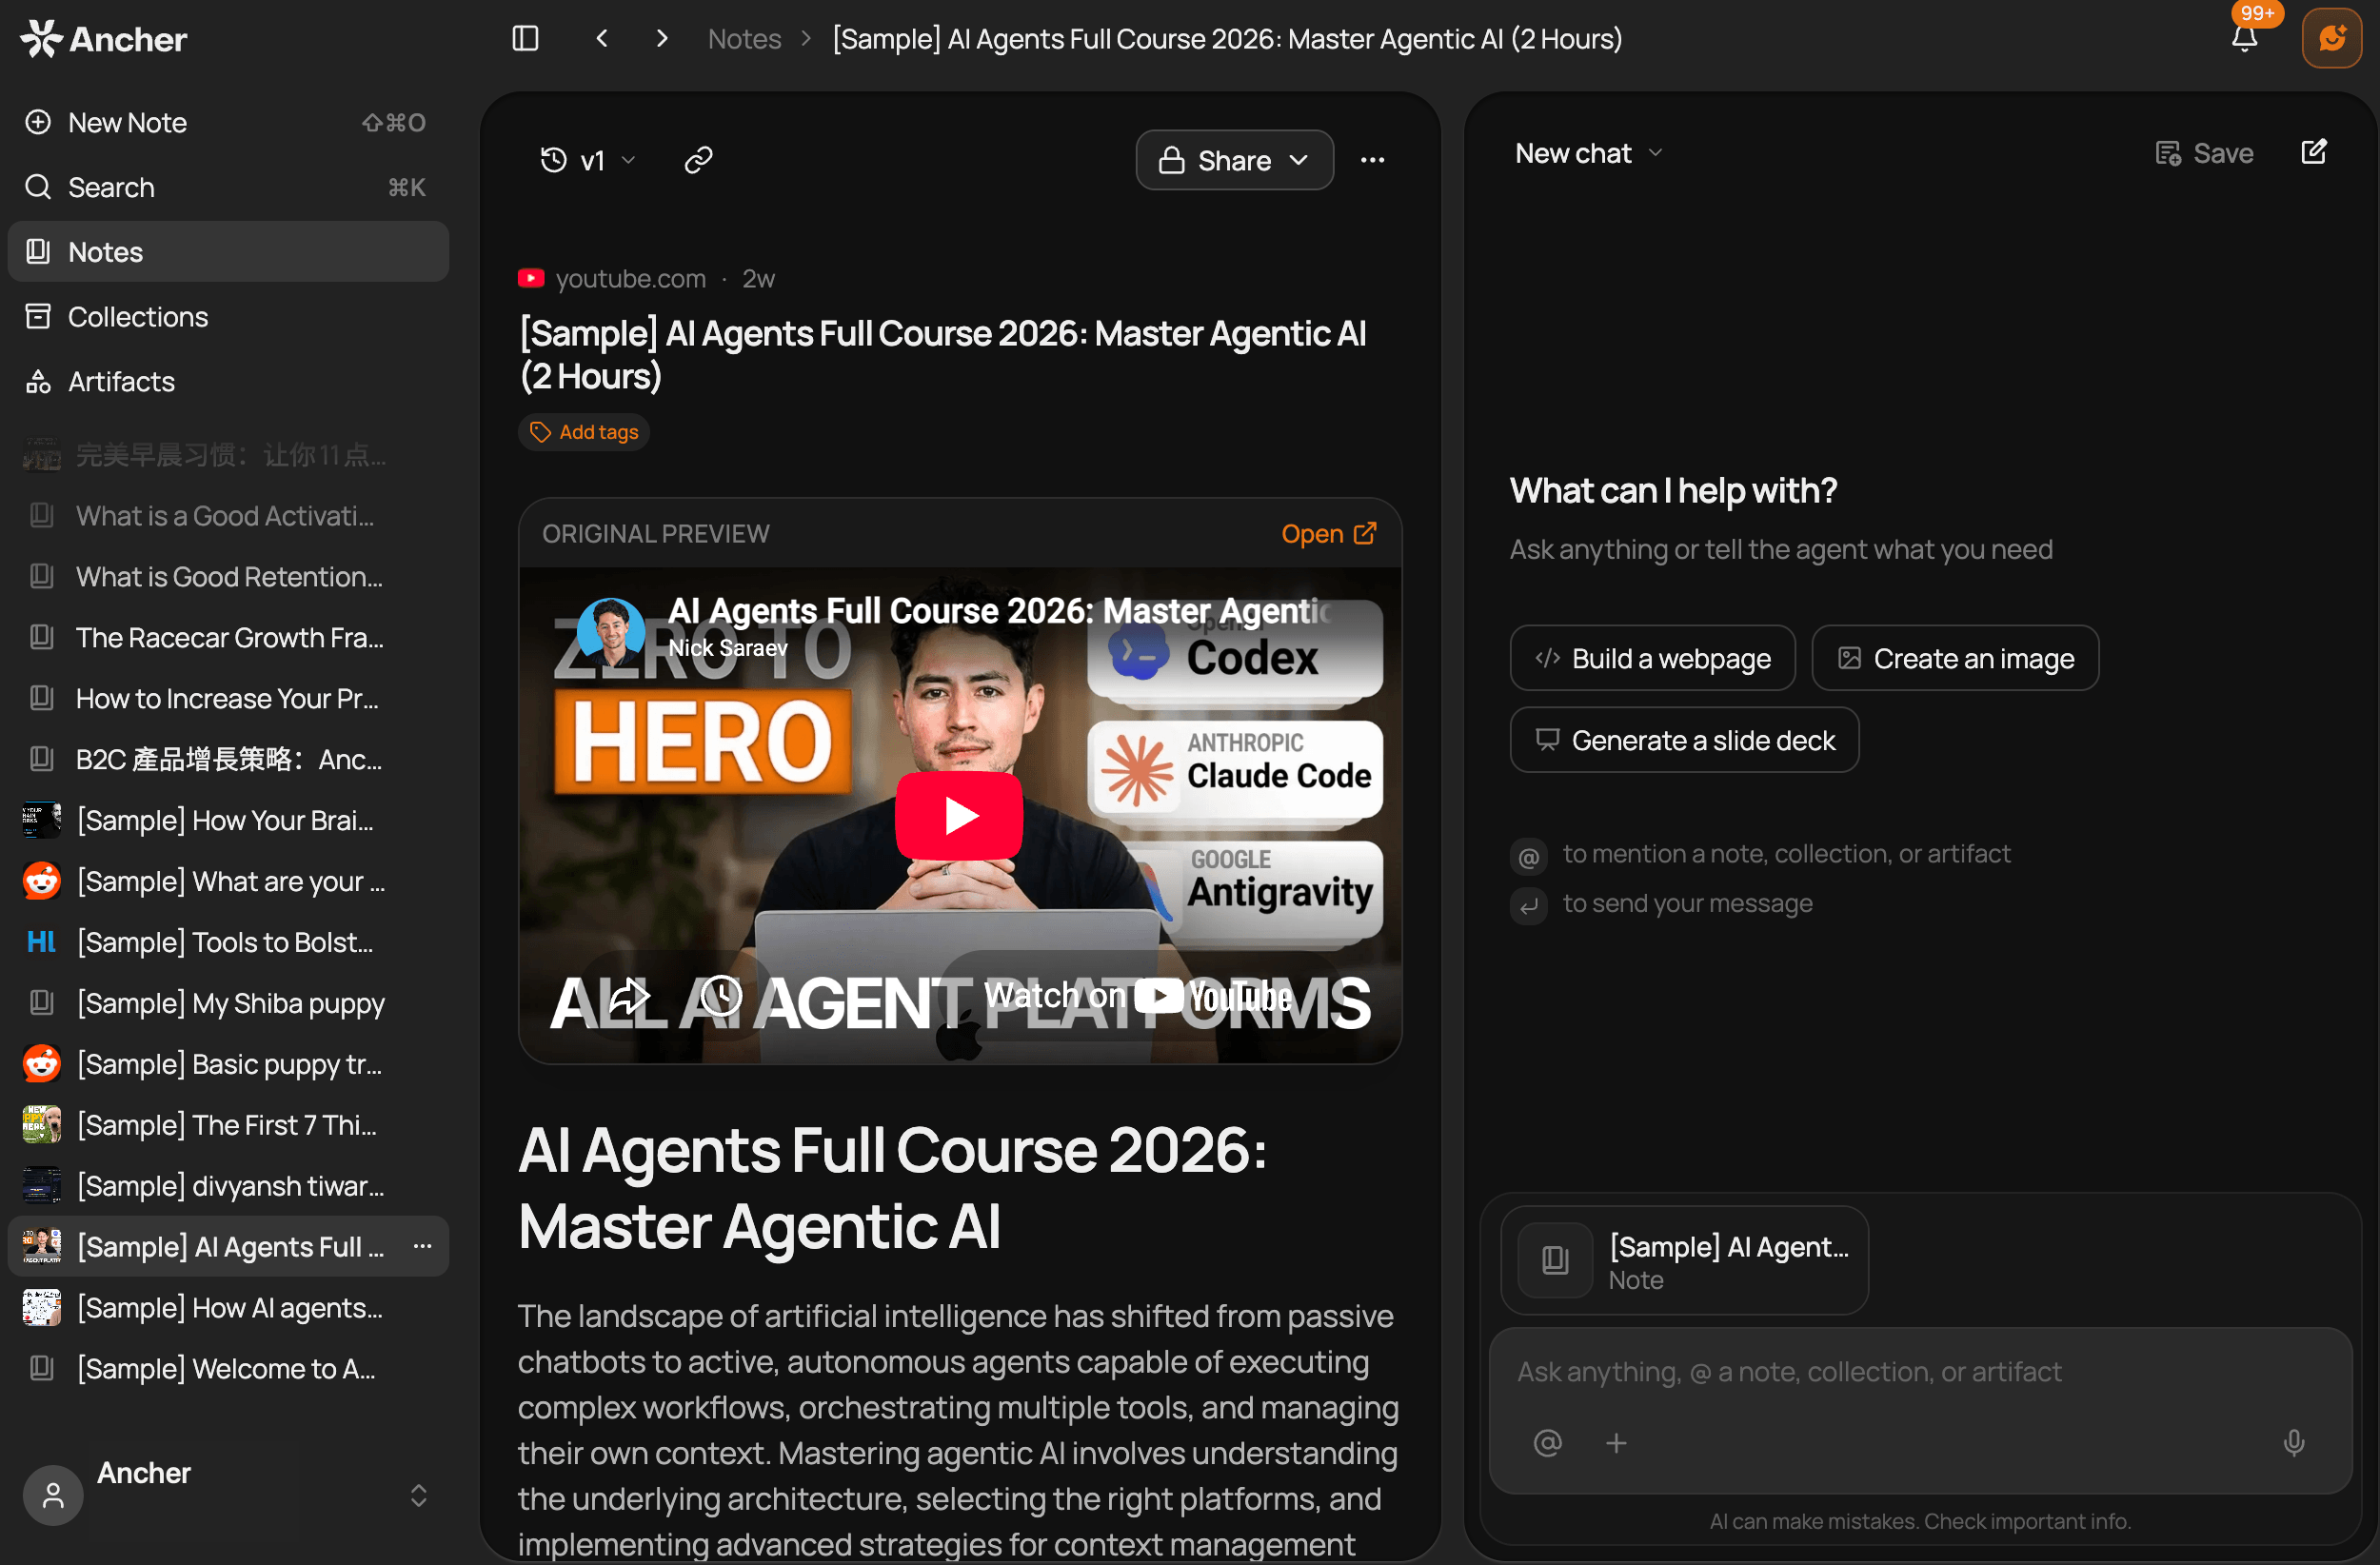Toggle the sidebar panel icon

(x=525, y=39)
